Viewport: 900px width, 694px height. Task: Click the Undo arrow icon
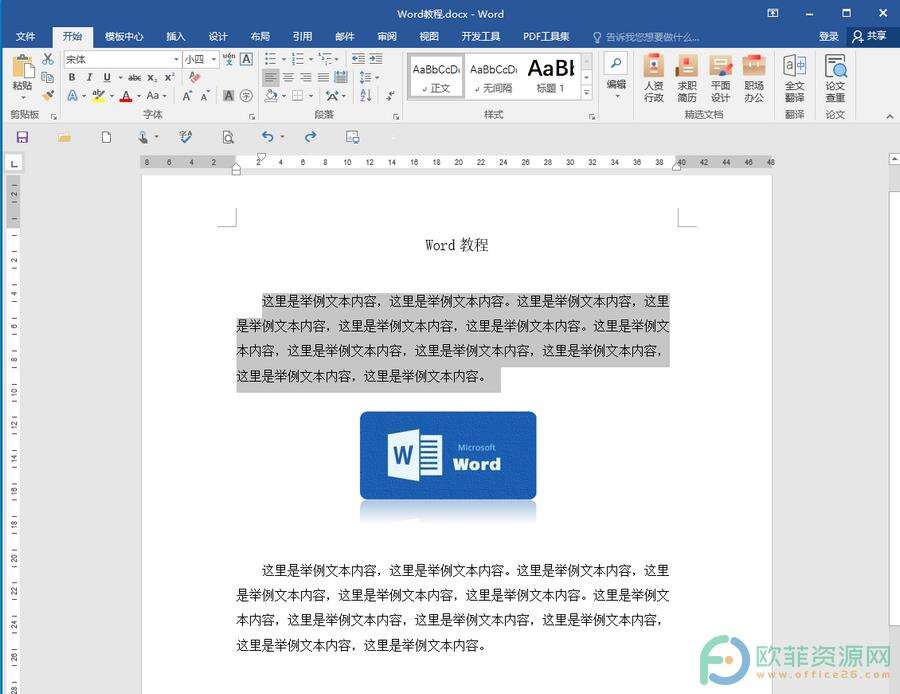tap(267, 137)
